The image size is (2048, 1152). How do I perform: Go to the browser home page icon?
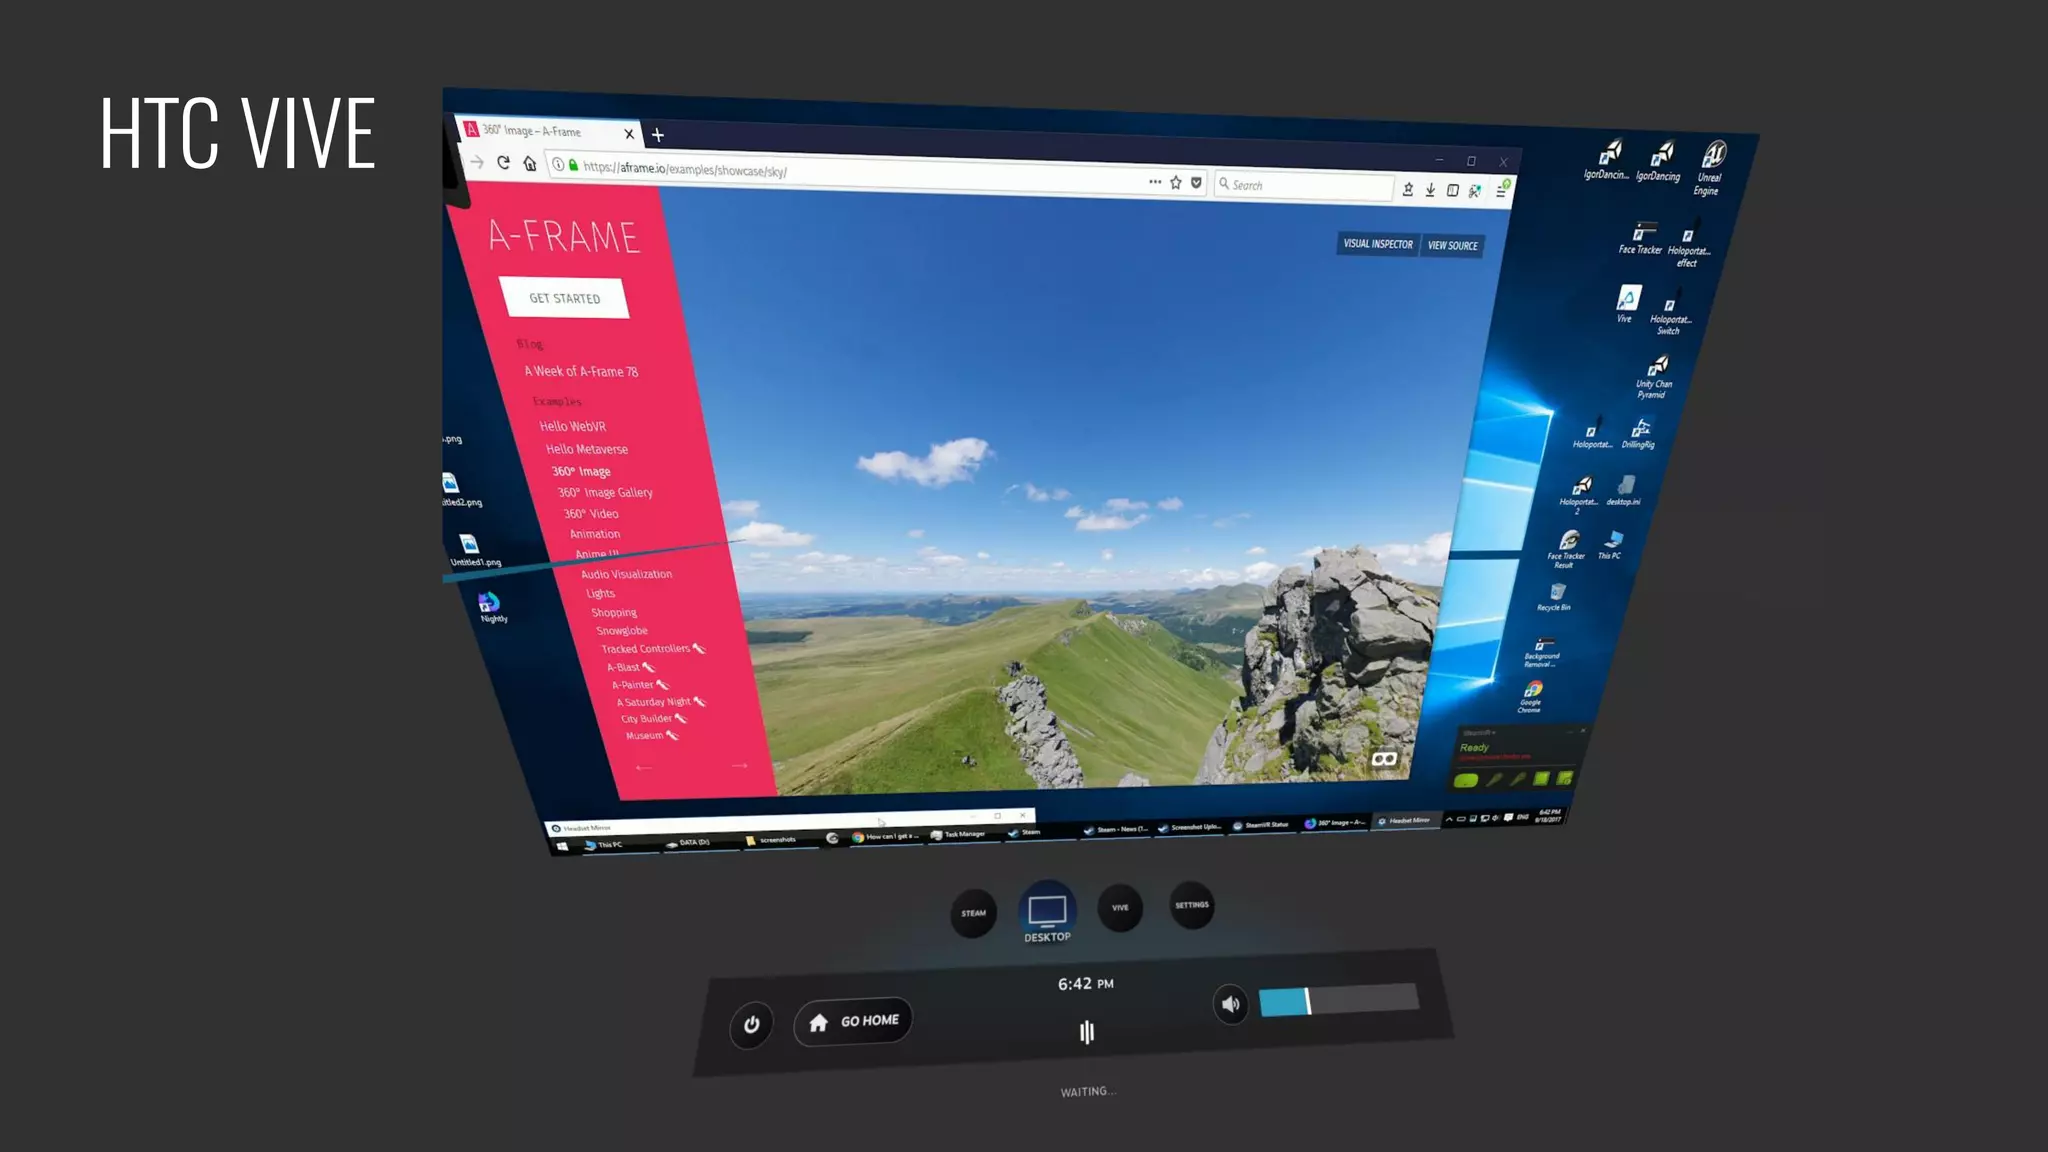click(530, 164)
